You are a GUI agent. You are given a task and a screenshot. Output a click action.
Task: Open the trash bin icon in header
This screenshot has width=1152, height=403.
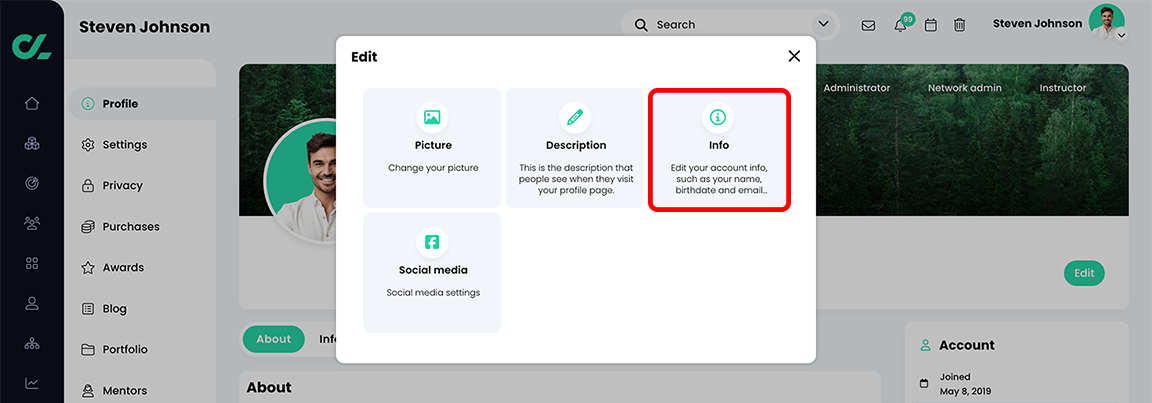[x=960, y=25]
